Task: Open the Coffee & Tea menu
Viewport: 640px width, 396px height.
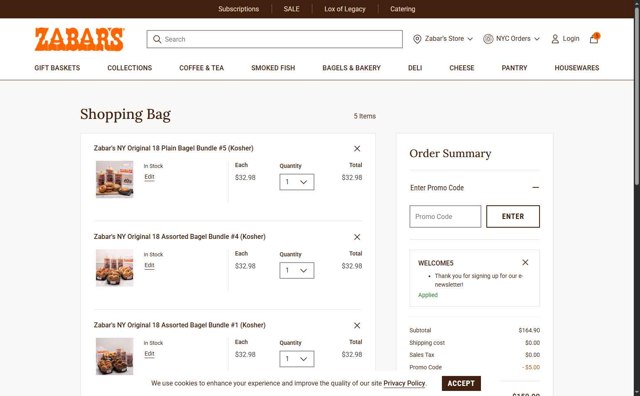Action: coord(202,68)
